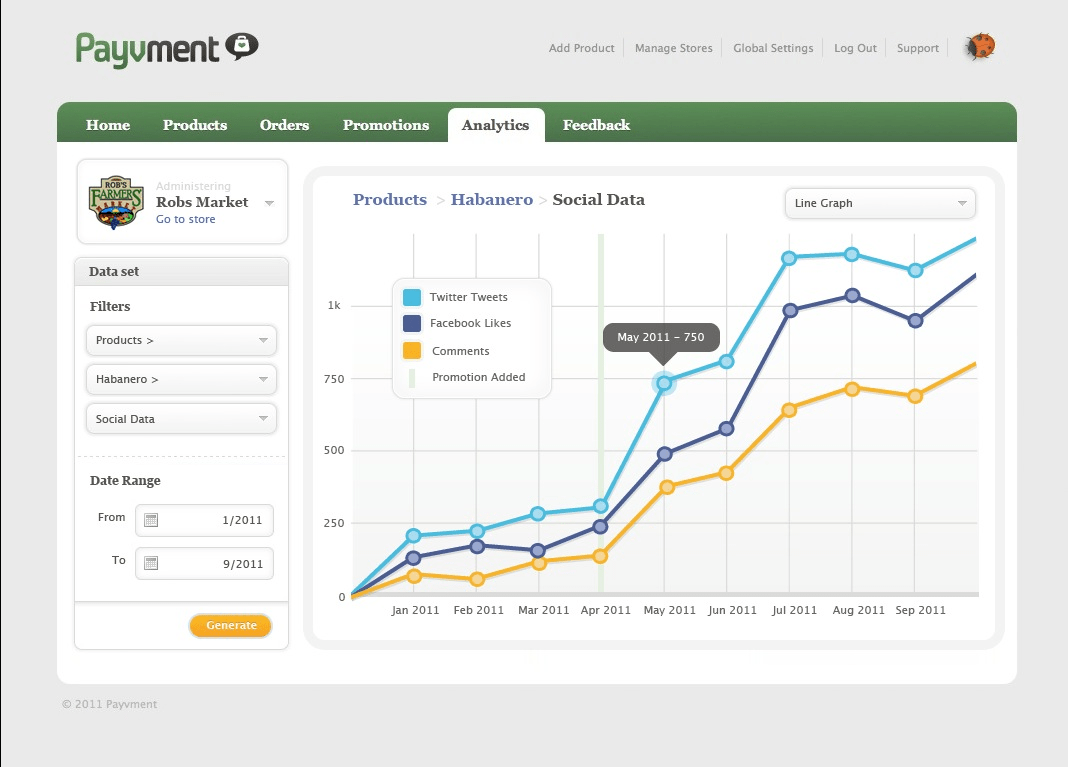Screen dimensions: 1068x767
Task: Open the To date calendar icon
Action: [x=151, y=563]
